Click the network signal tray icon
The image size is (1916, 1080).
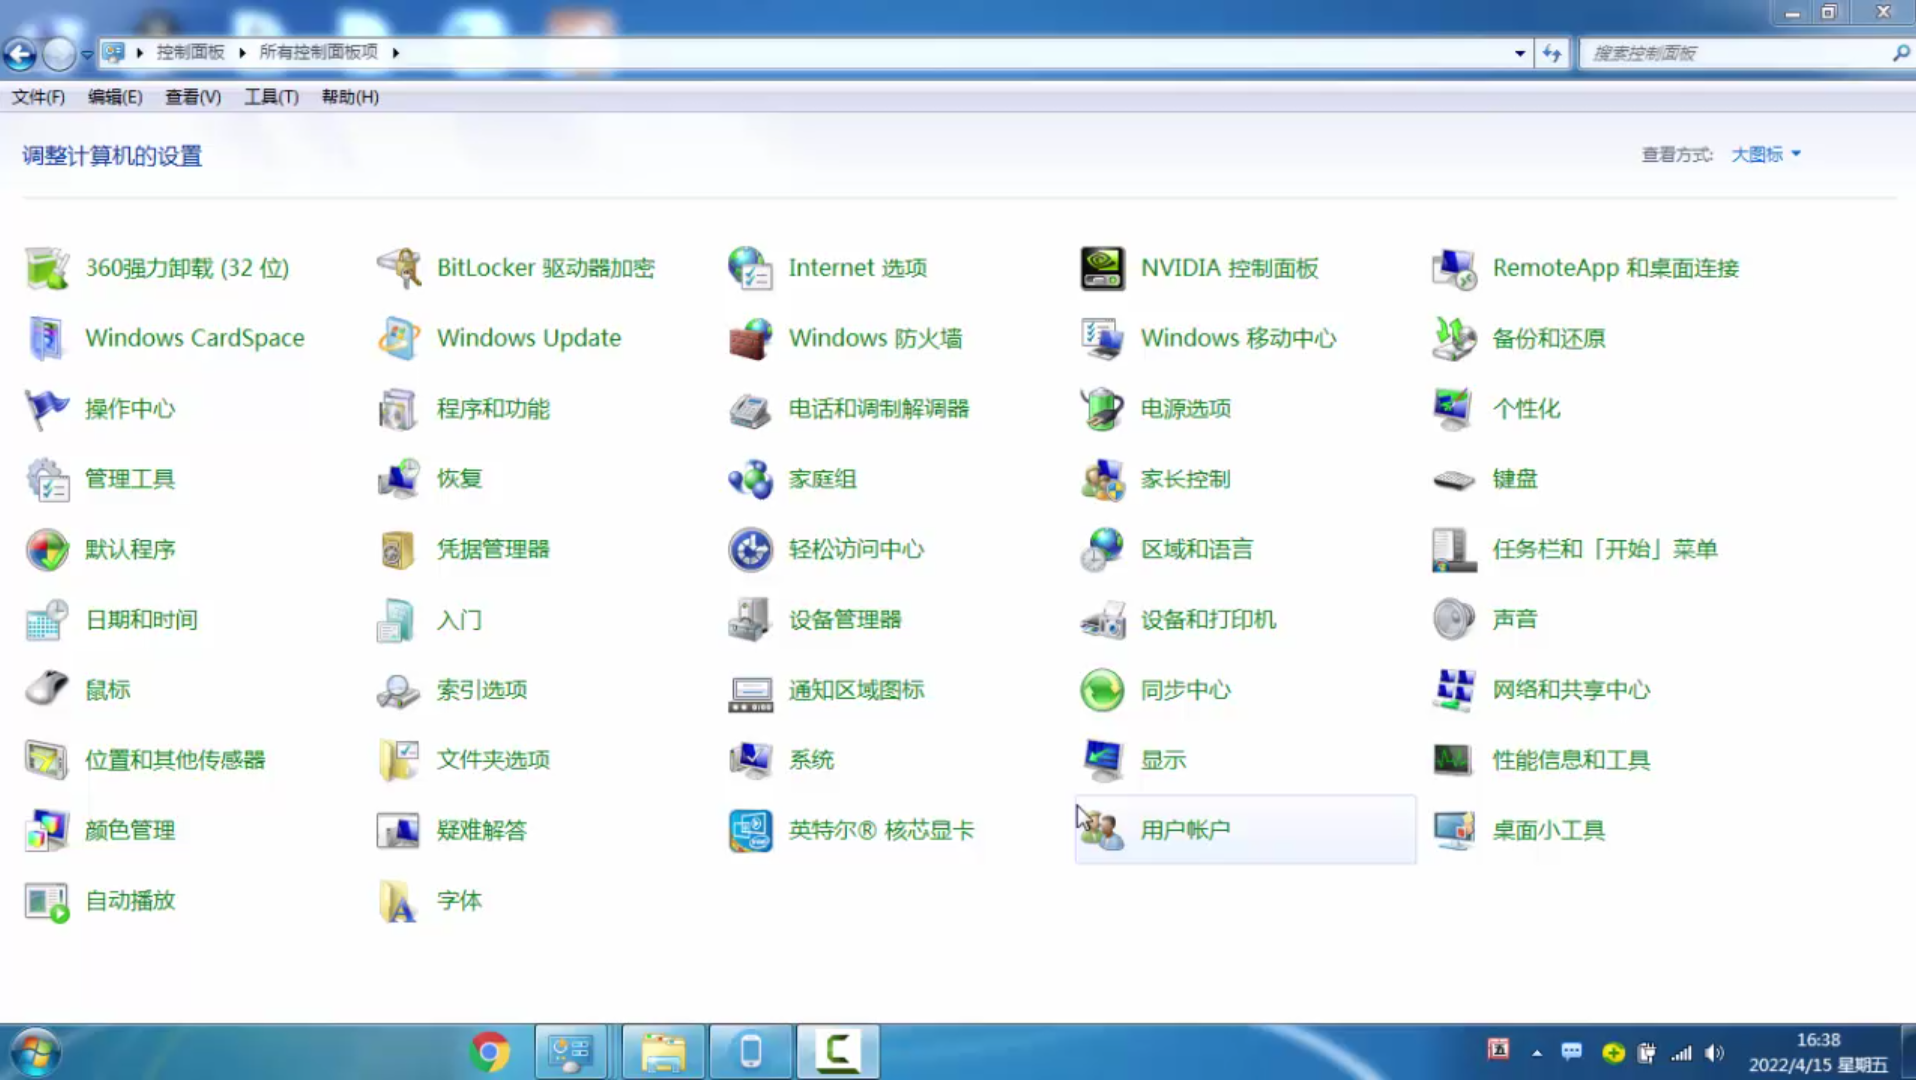pos(1682,1052)
